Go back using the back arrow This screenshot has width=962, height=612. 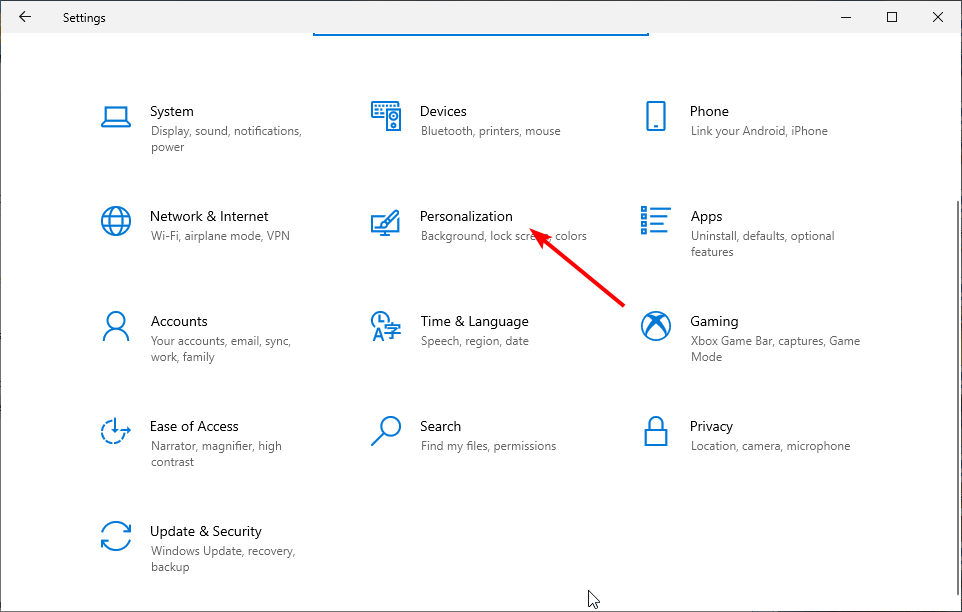point(25,17)
